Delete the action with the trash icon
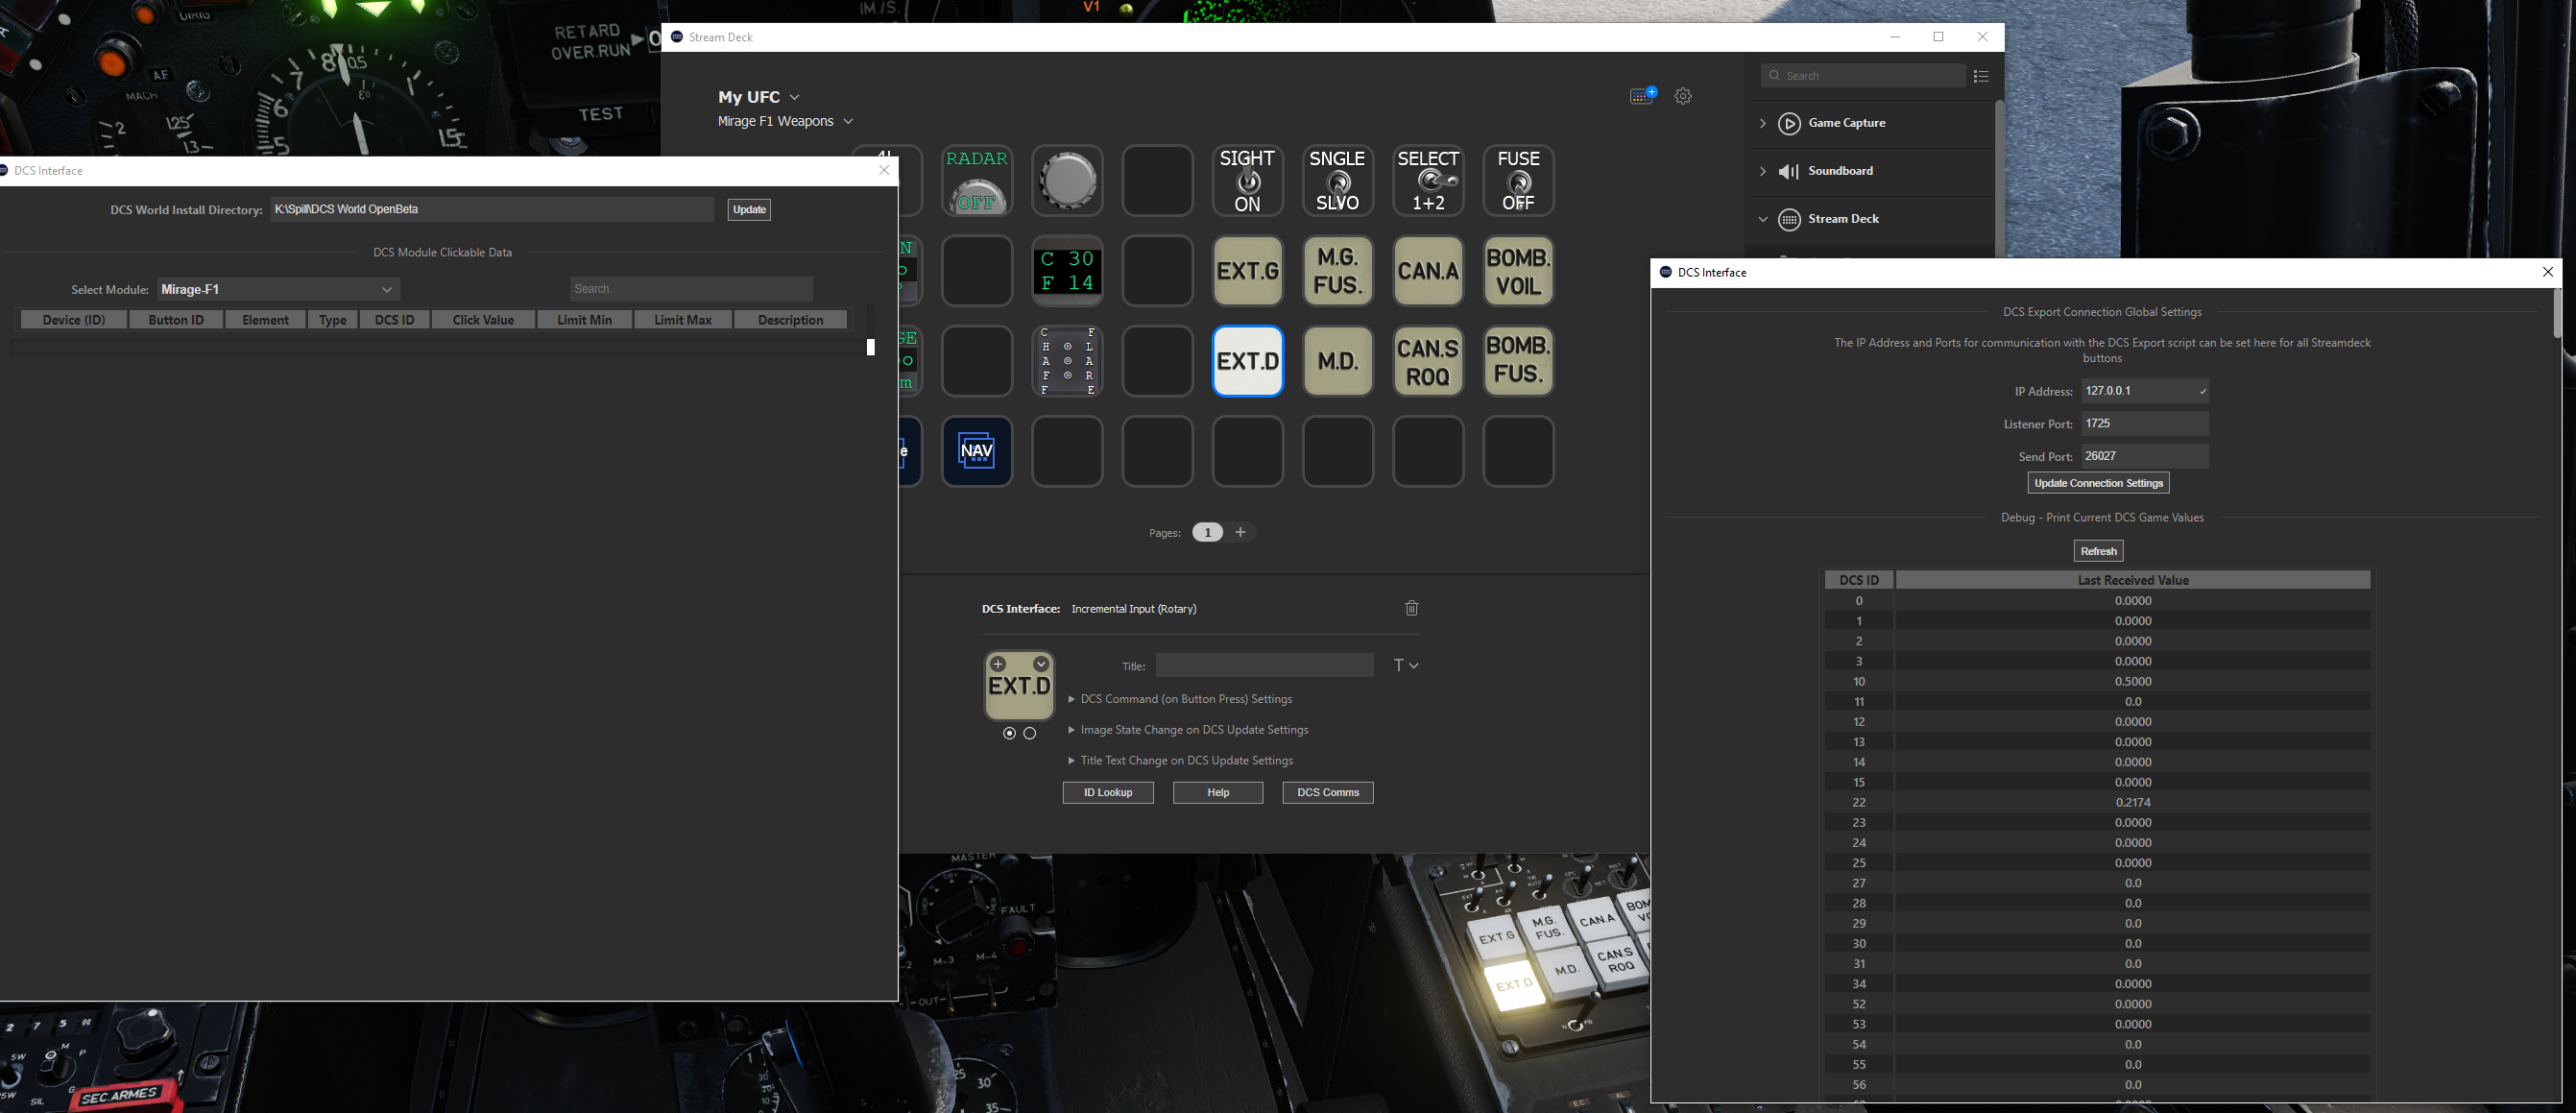This screenshot has height=1113, width=2576. tap(1412, 608)
